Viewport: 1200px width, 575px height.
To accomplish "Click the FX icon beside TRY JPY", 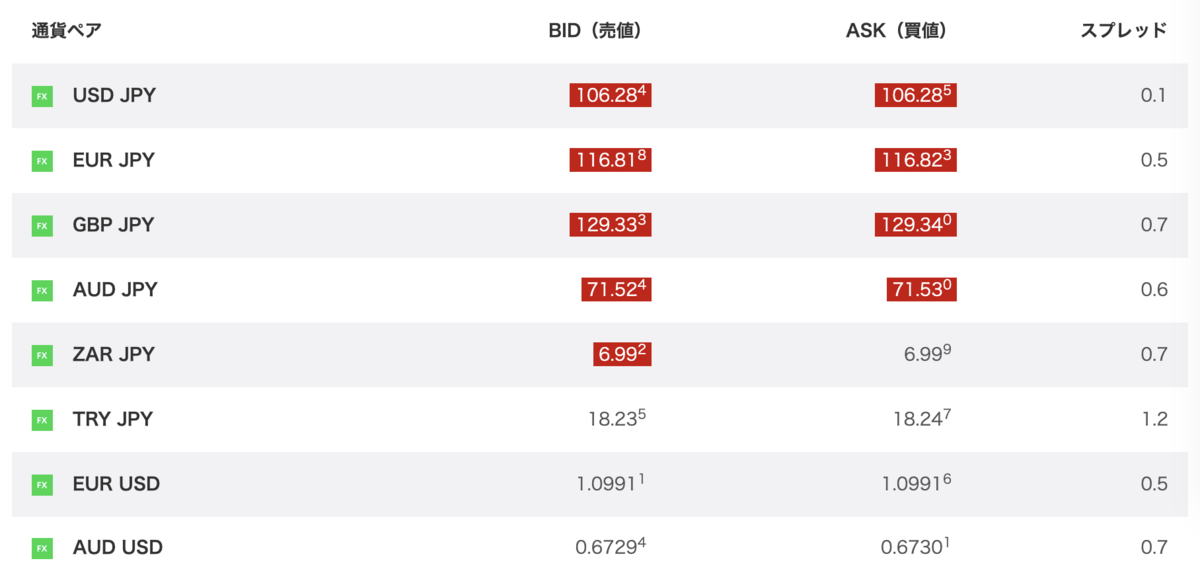I will click(42, 420).
